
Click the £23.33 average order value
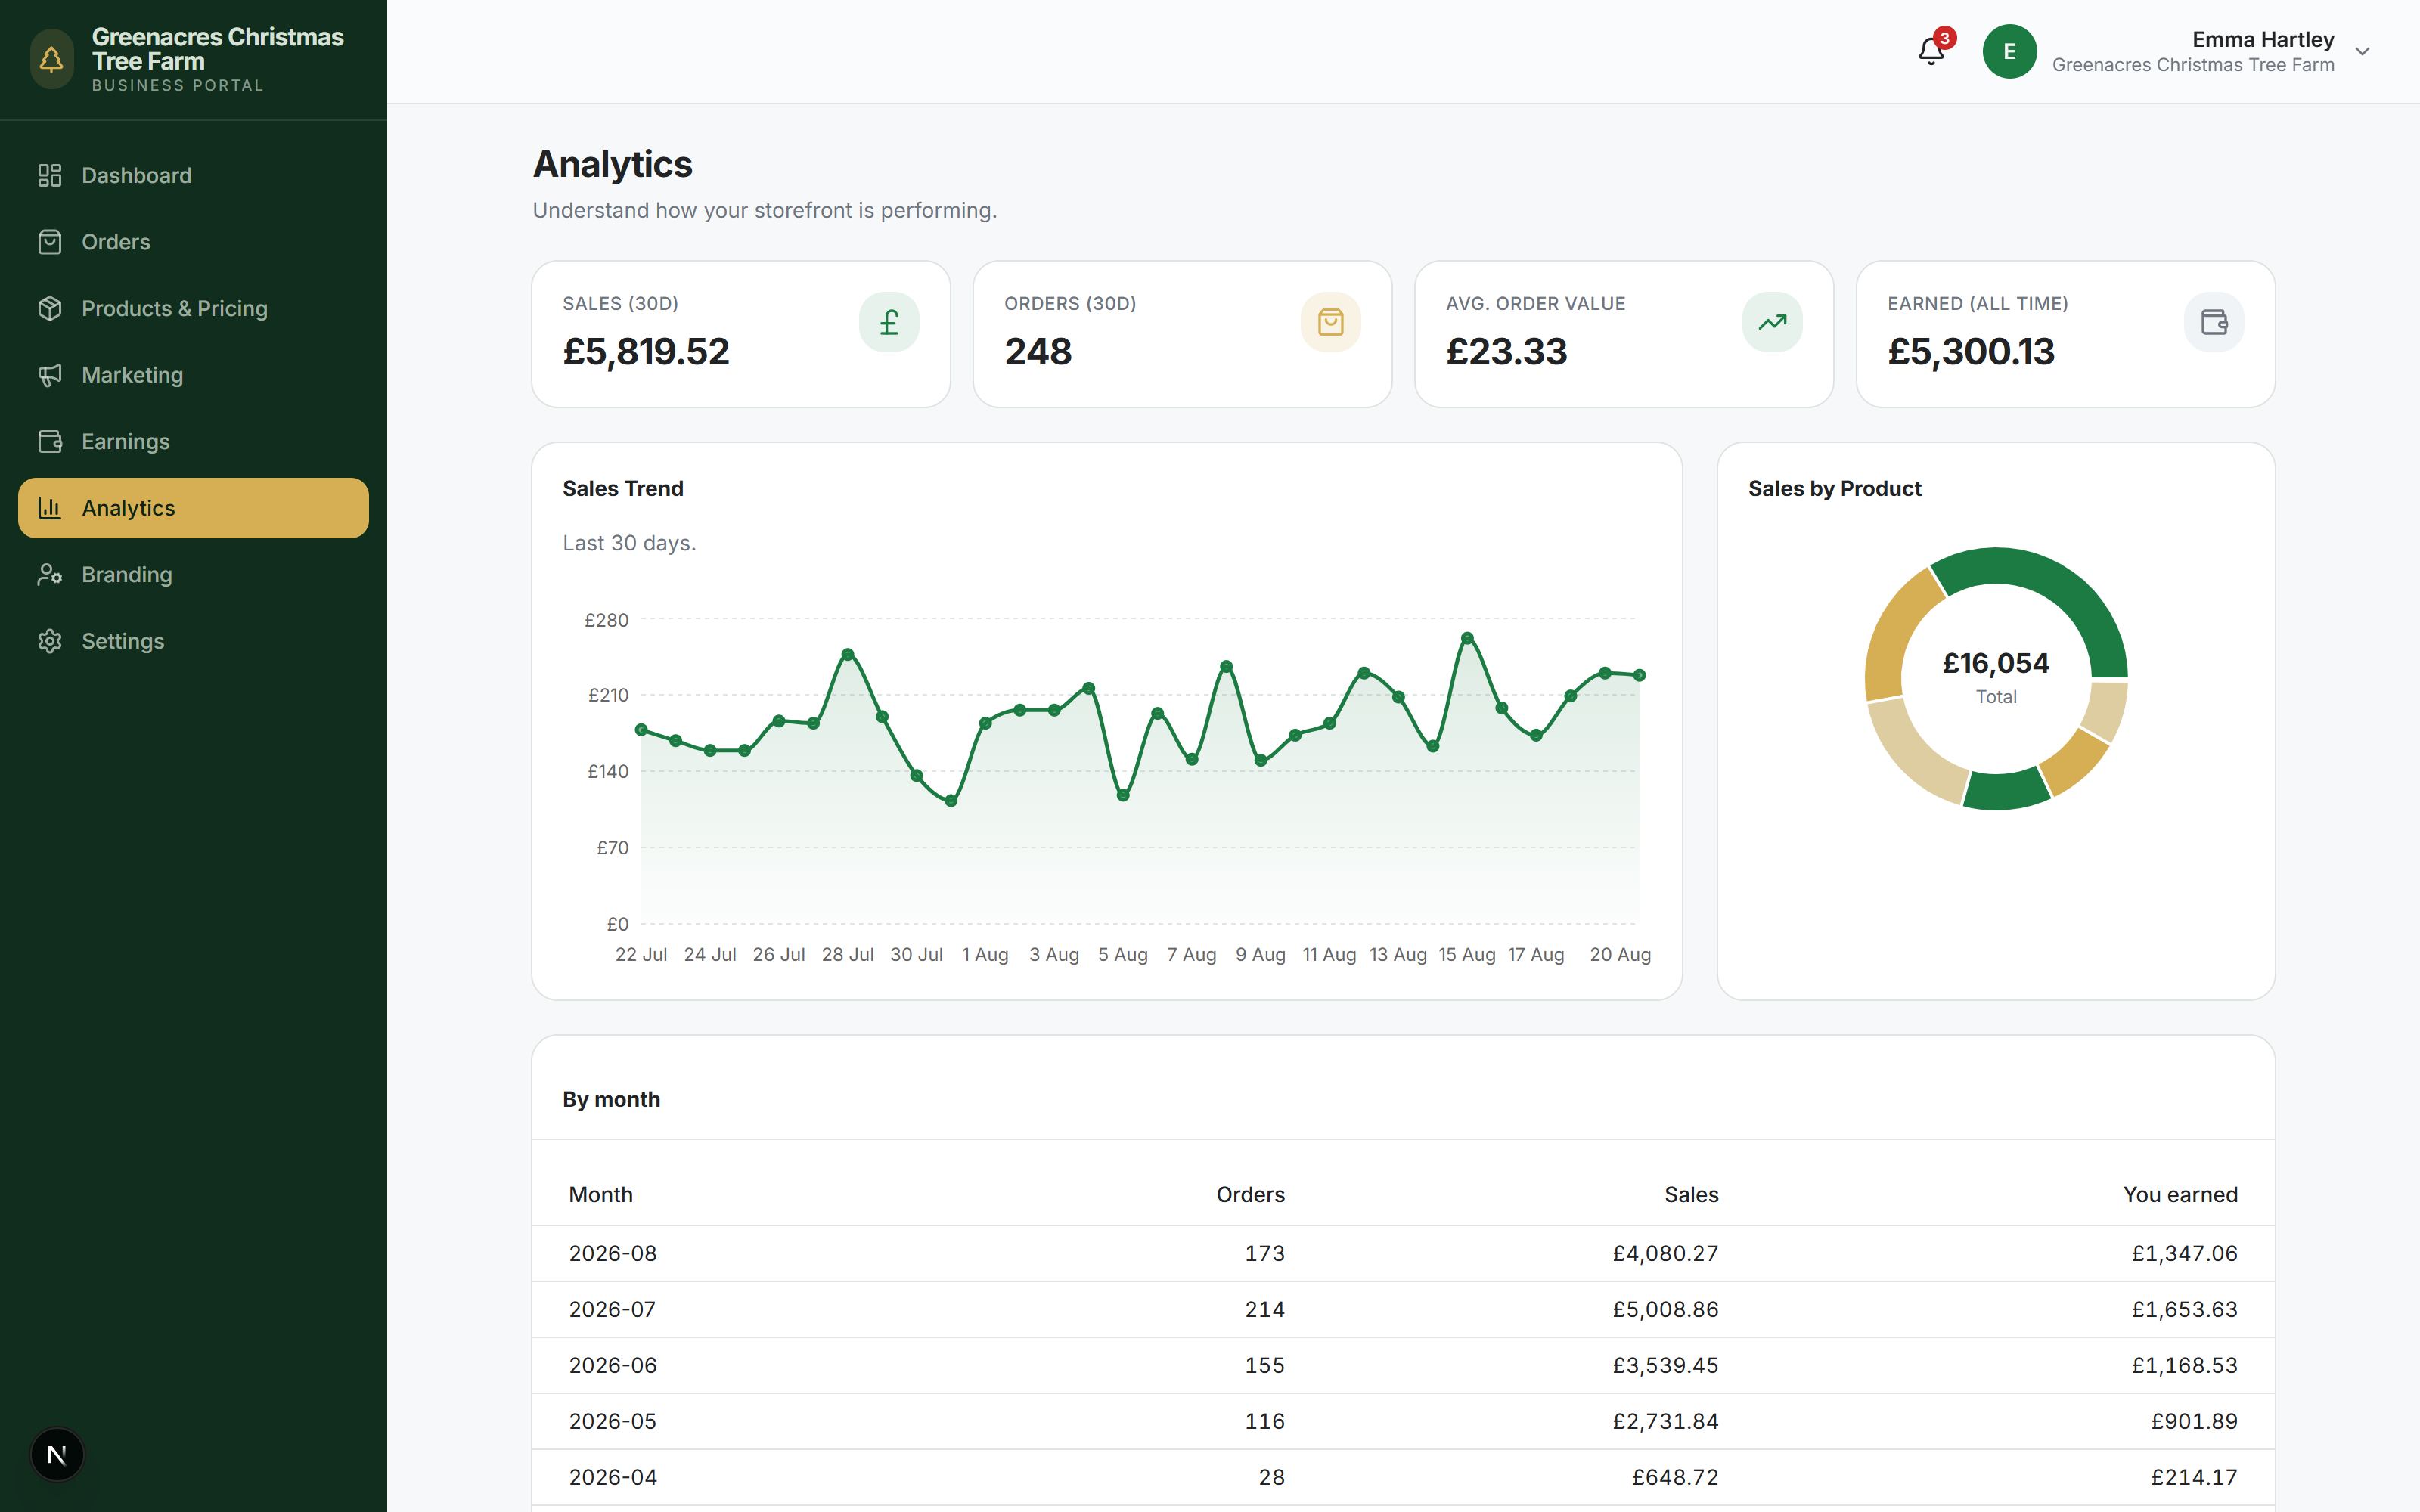click(1506, 352)
